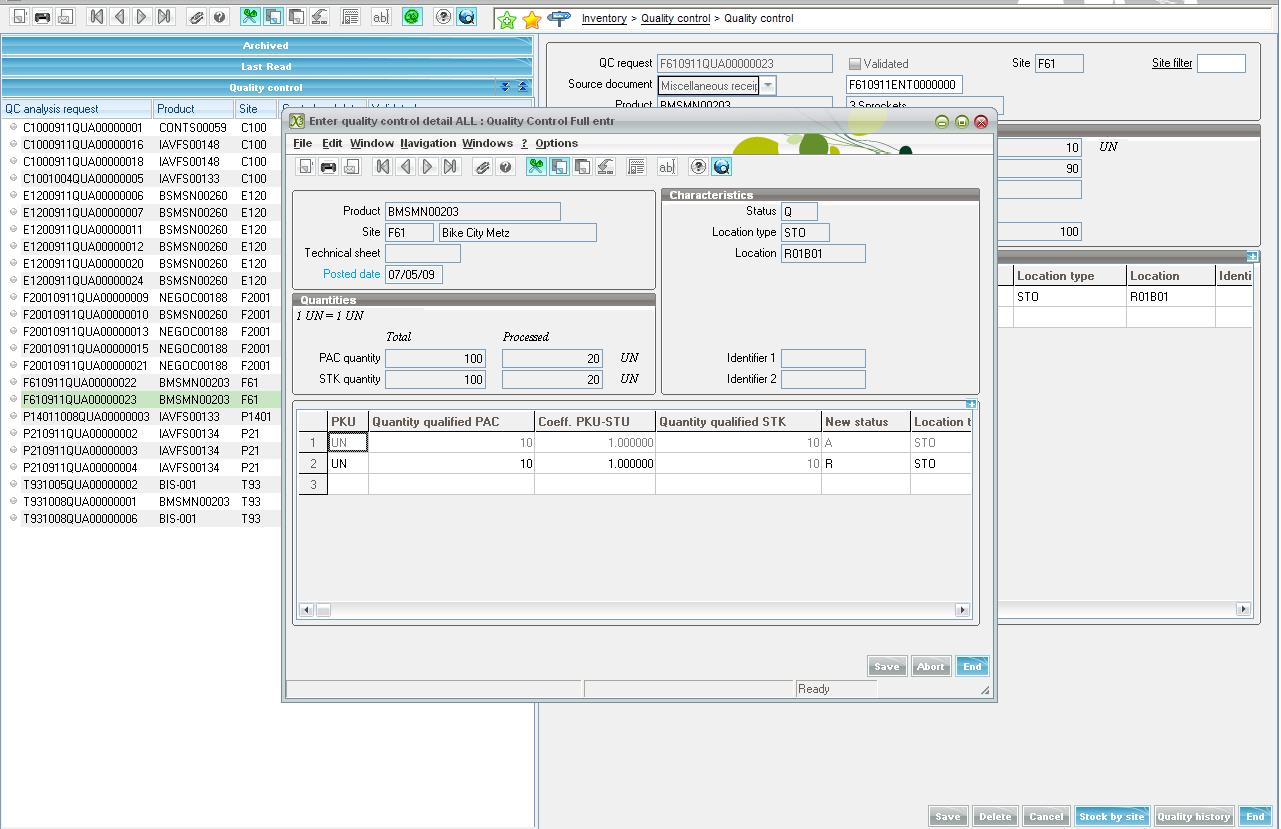Screen dimensions: 1281x829
Task: Open the Source document dropdown
Action: click(x=768, y=85)
